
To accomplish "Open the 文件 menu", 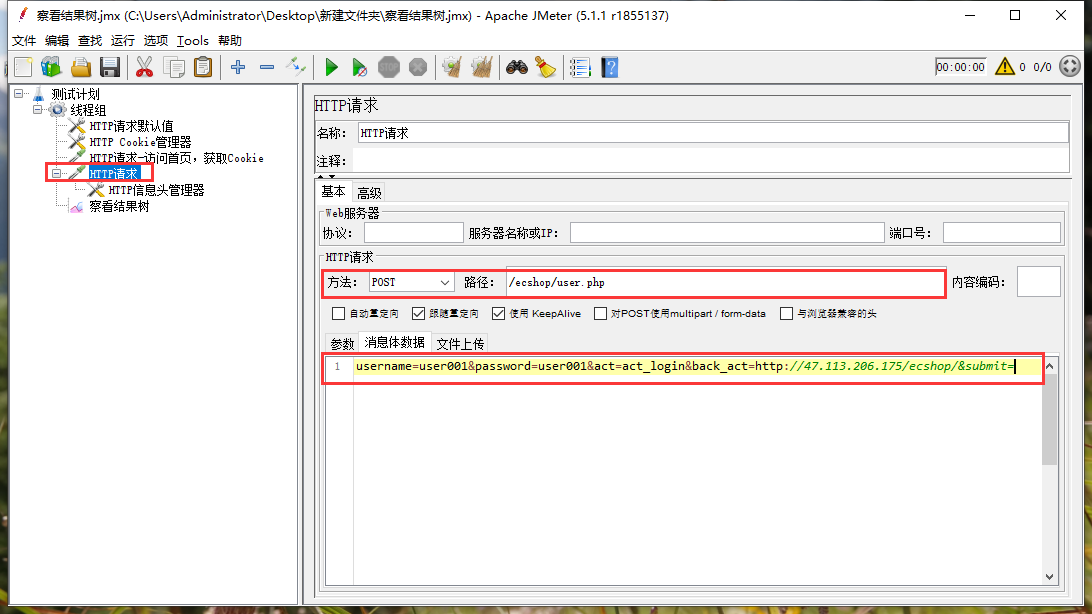I will click(24, 40).
